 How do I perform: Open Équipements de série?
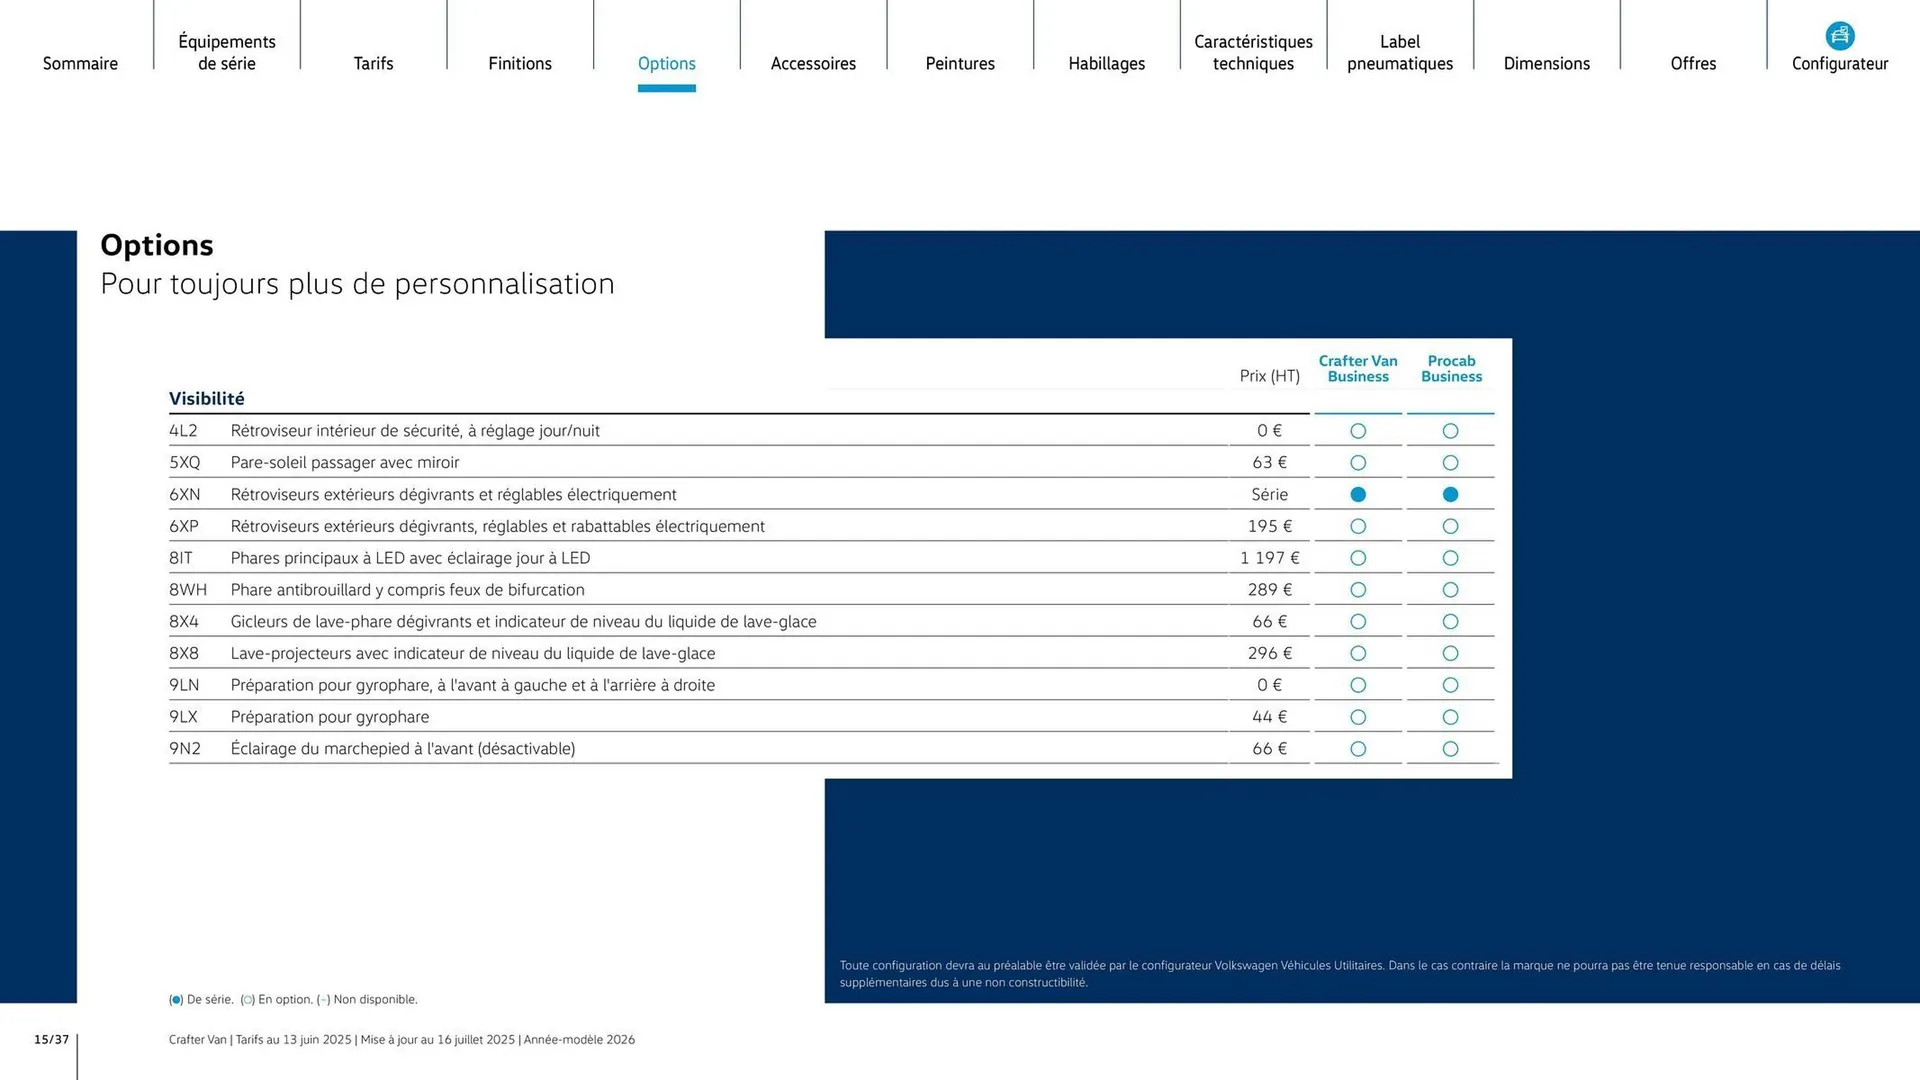click(x=226, y=52)
